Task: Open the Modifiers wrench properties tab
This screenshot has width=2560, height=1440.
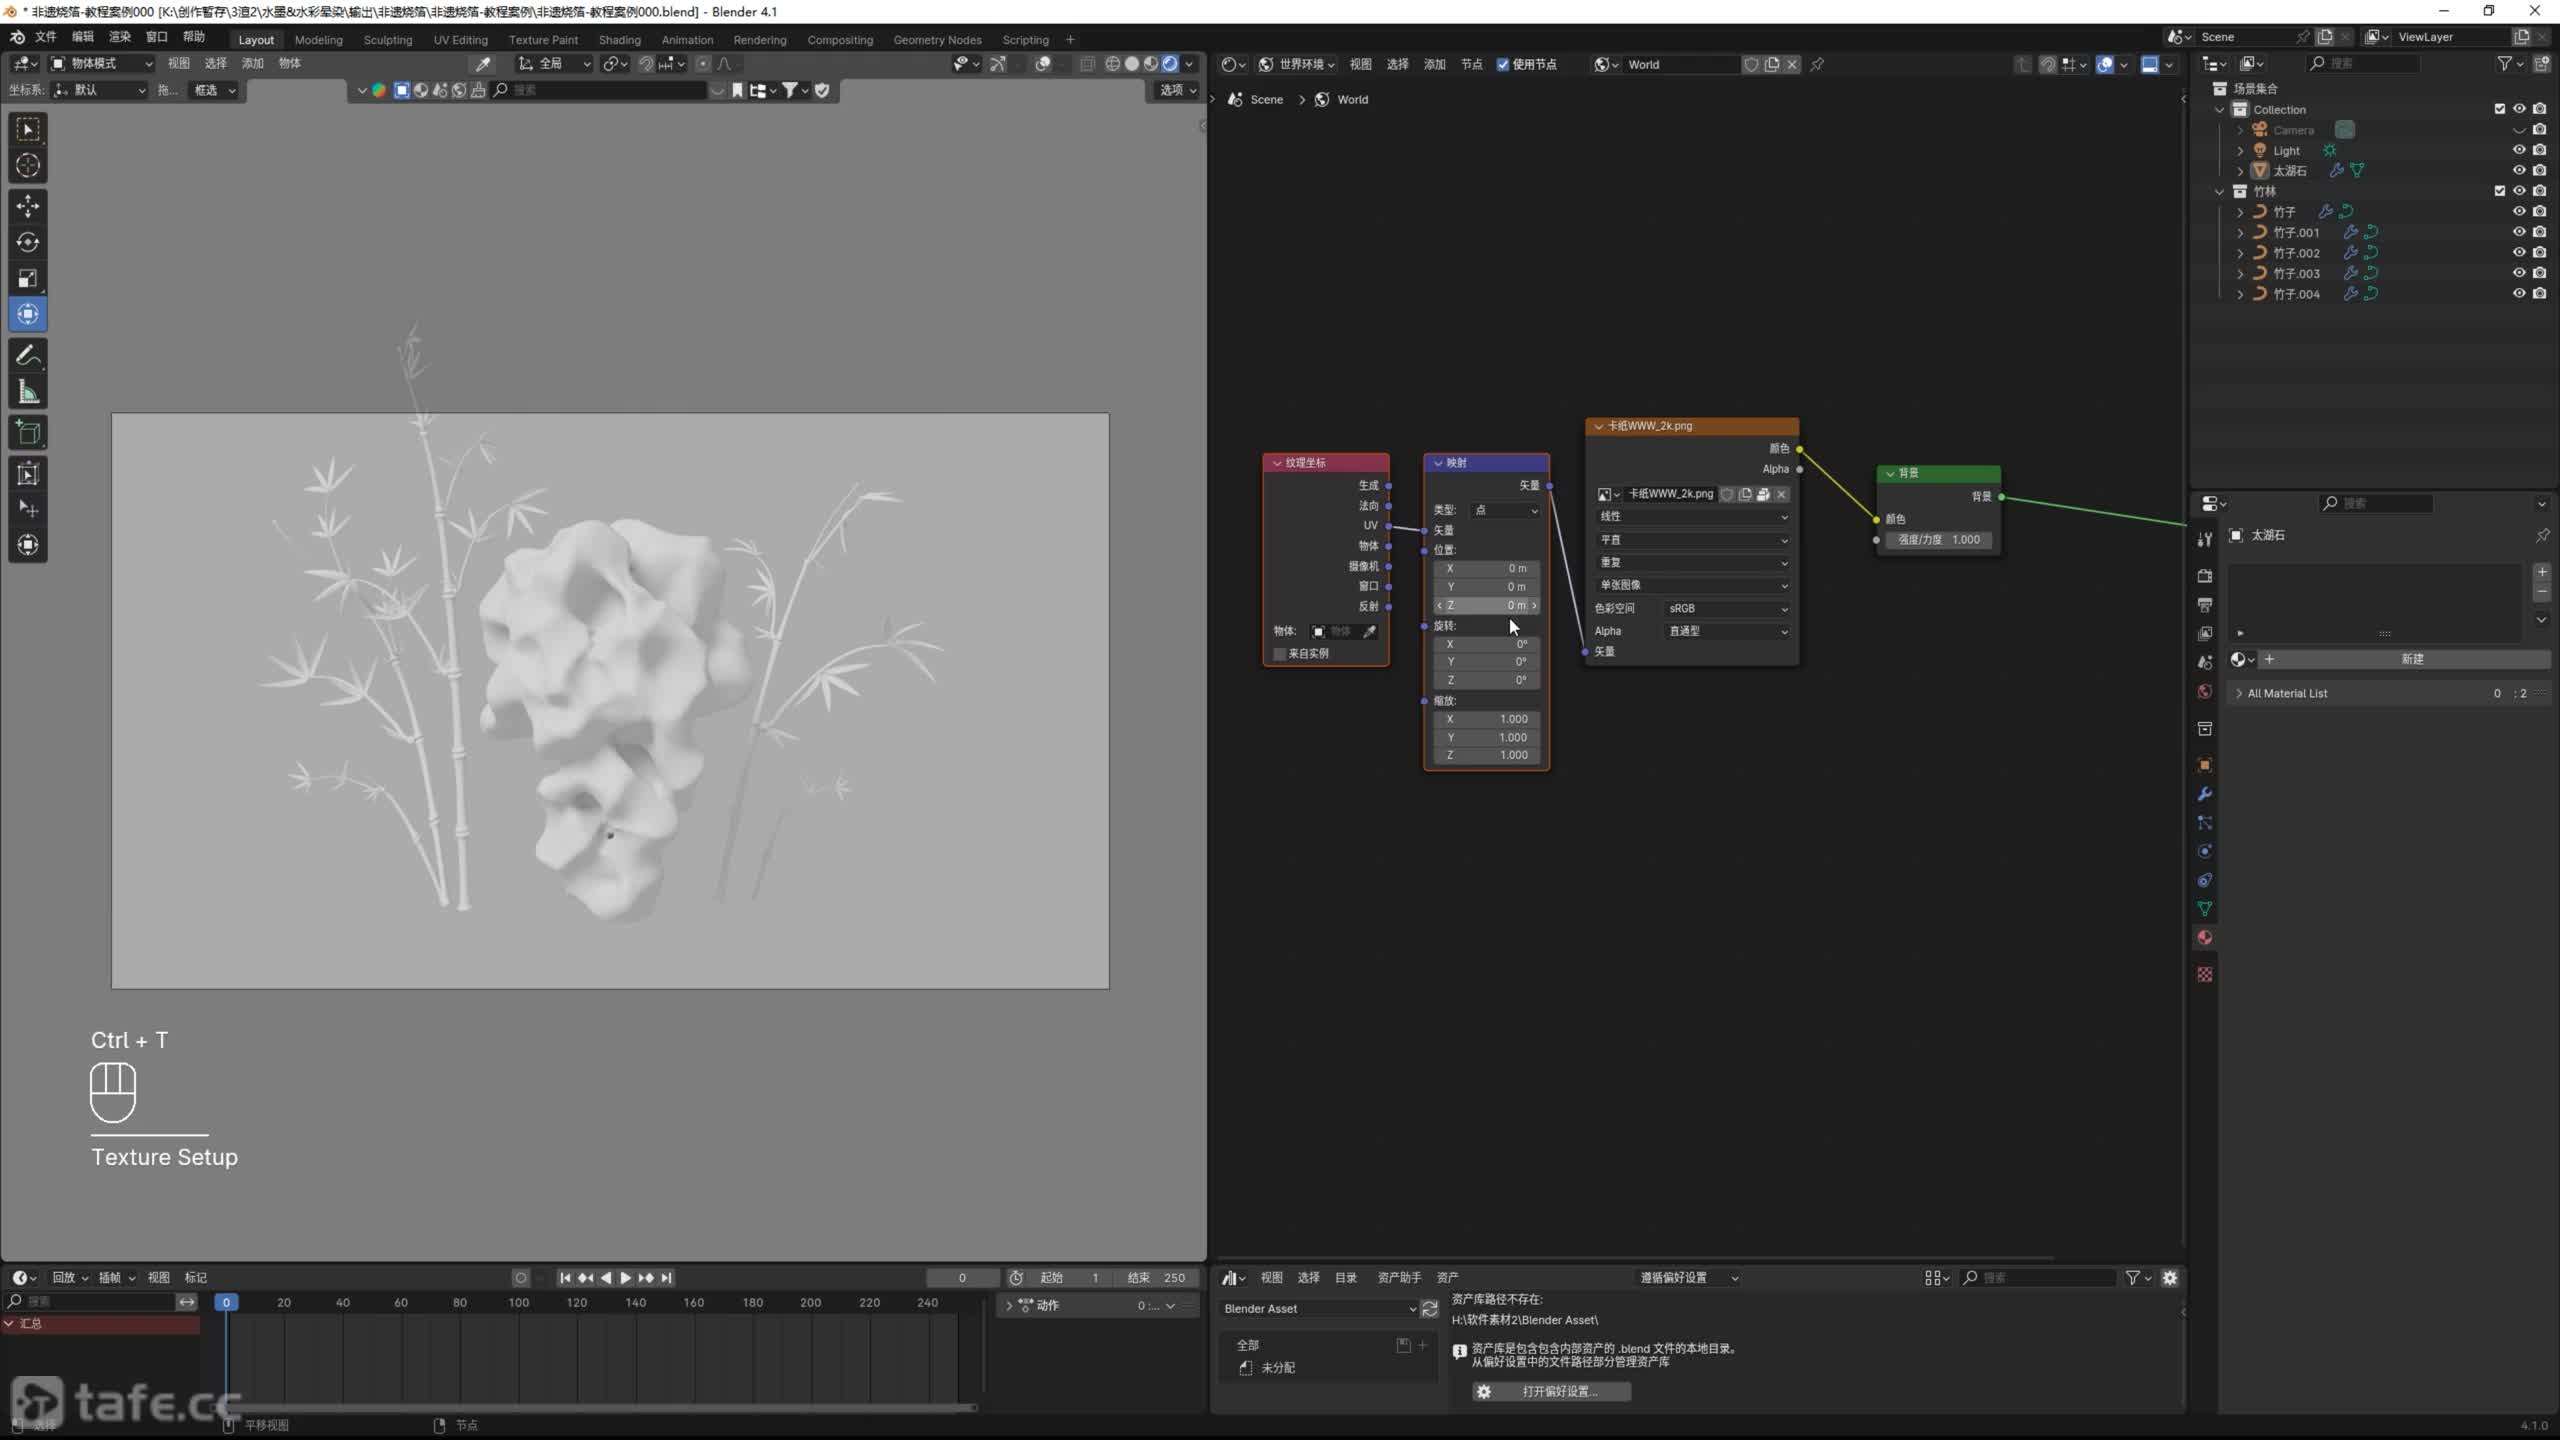Action: tap(2205, 794)
